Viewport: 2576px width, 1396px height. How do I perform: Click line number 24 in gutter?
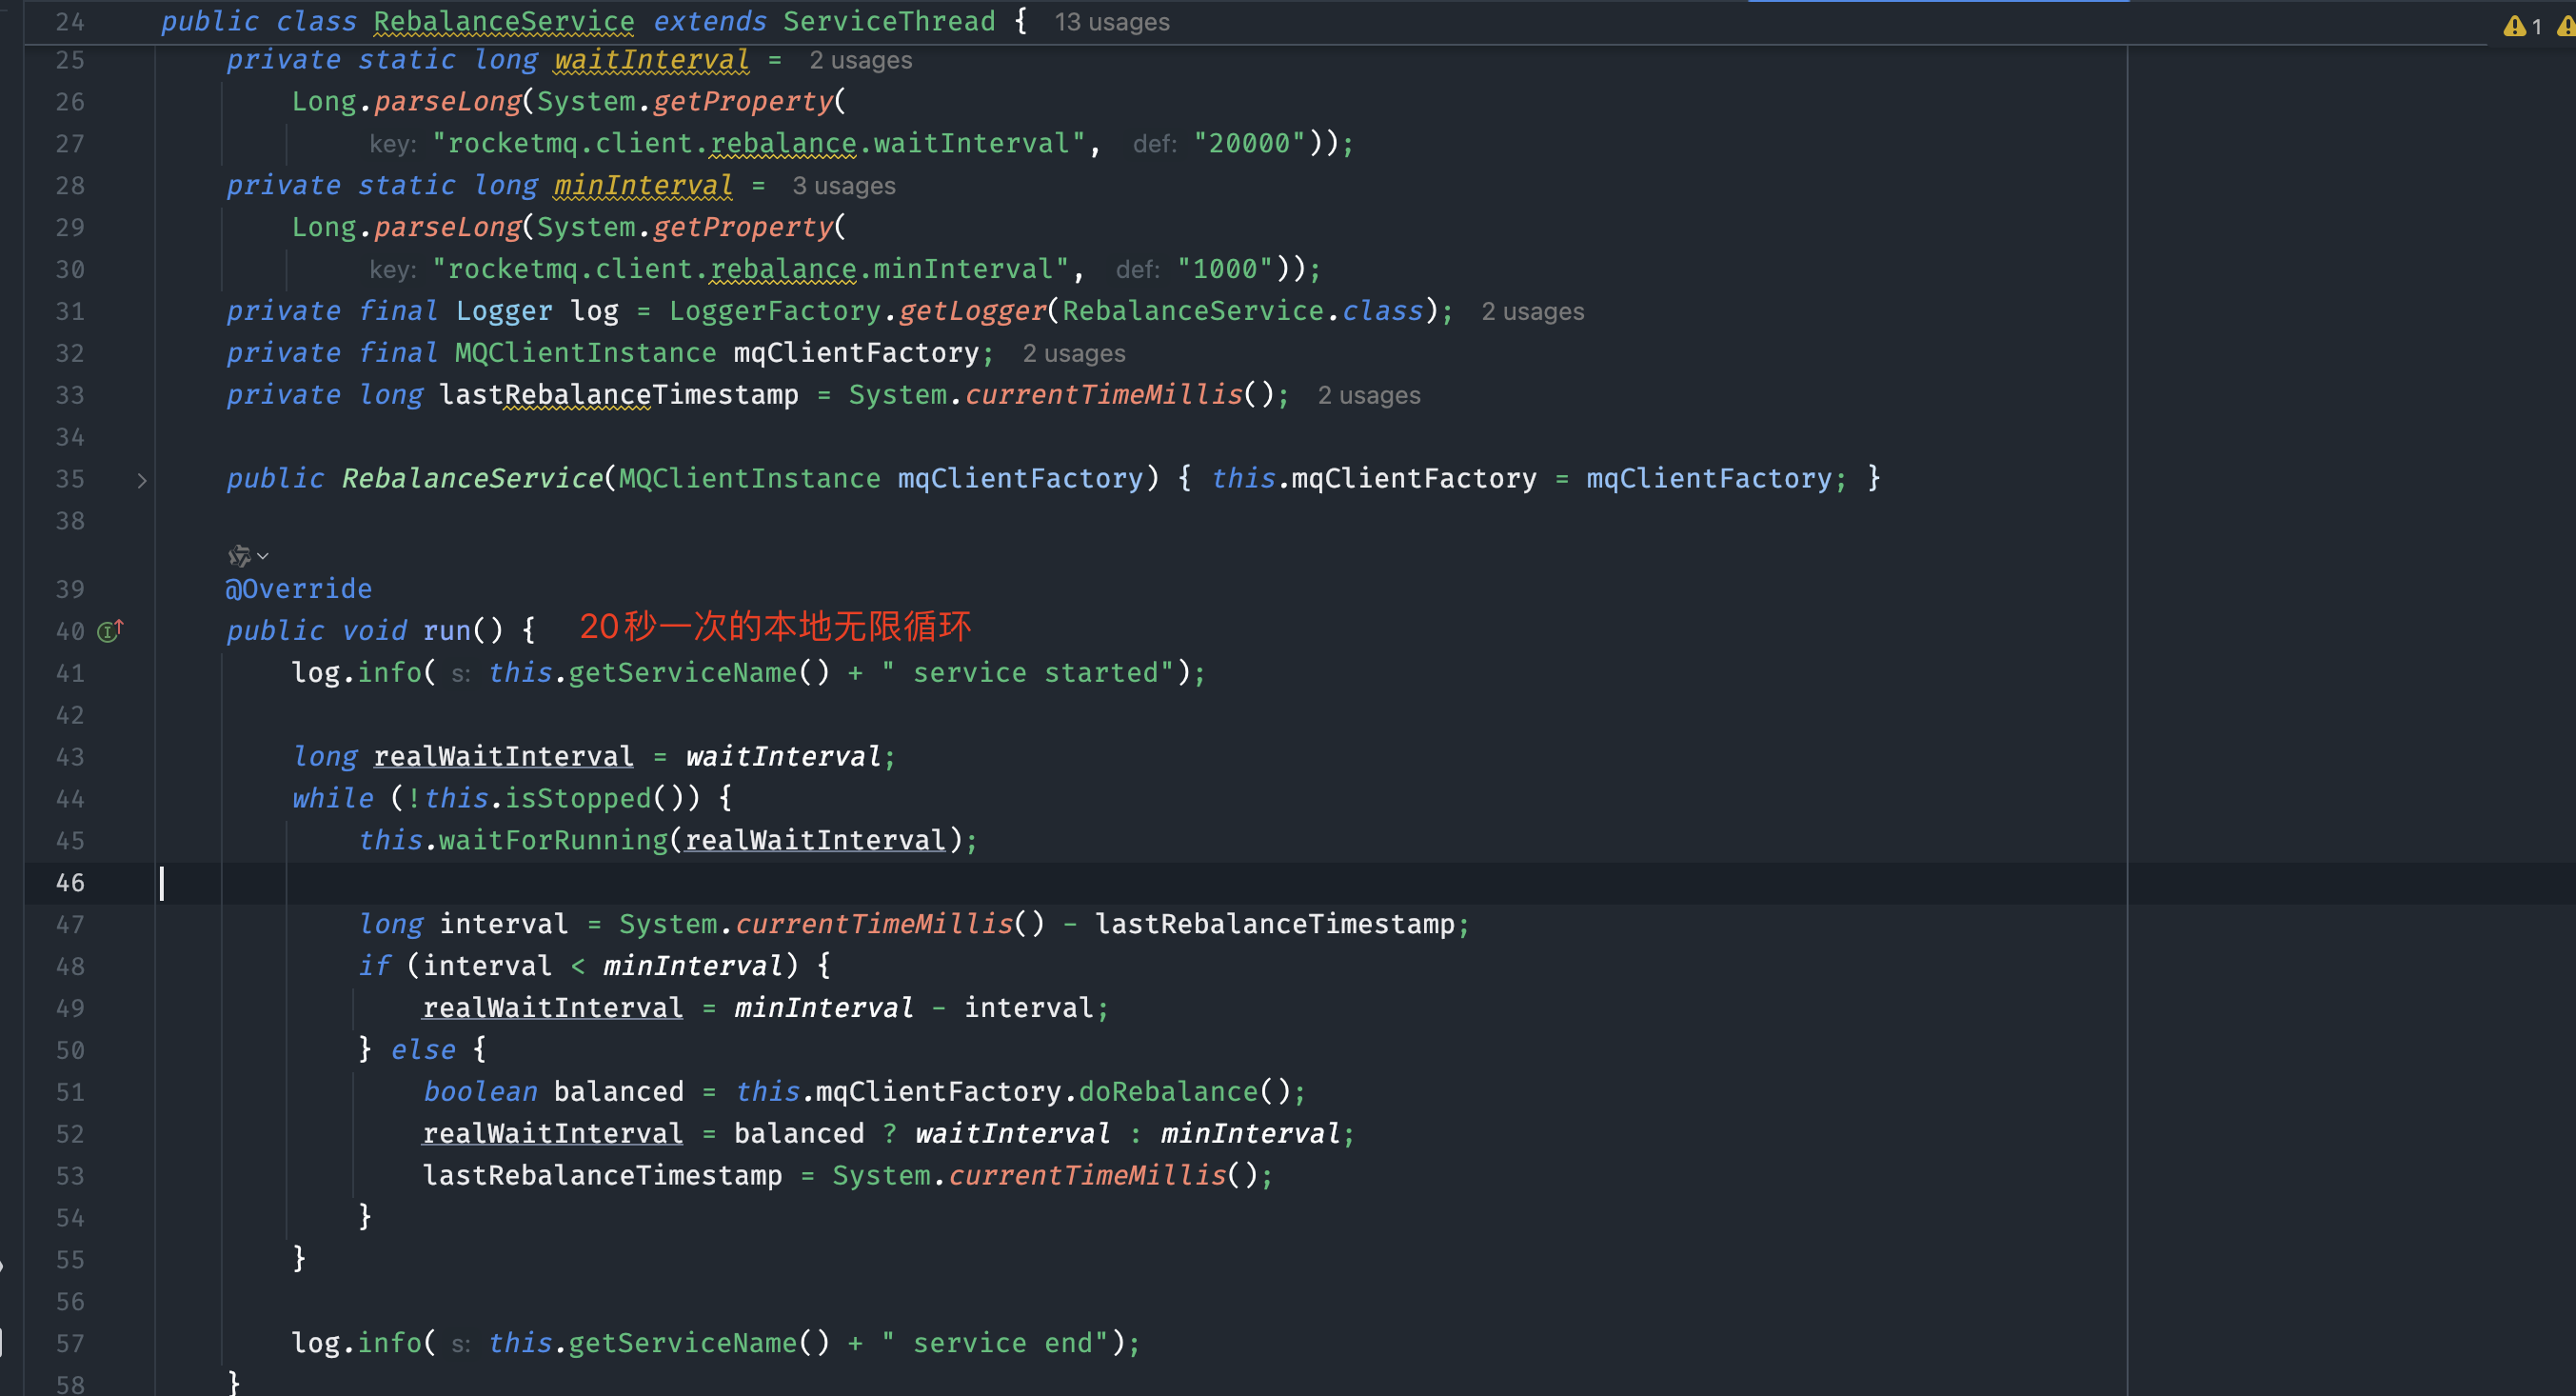70,22
